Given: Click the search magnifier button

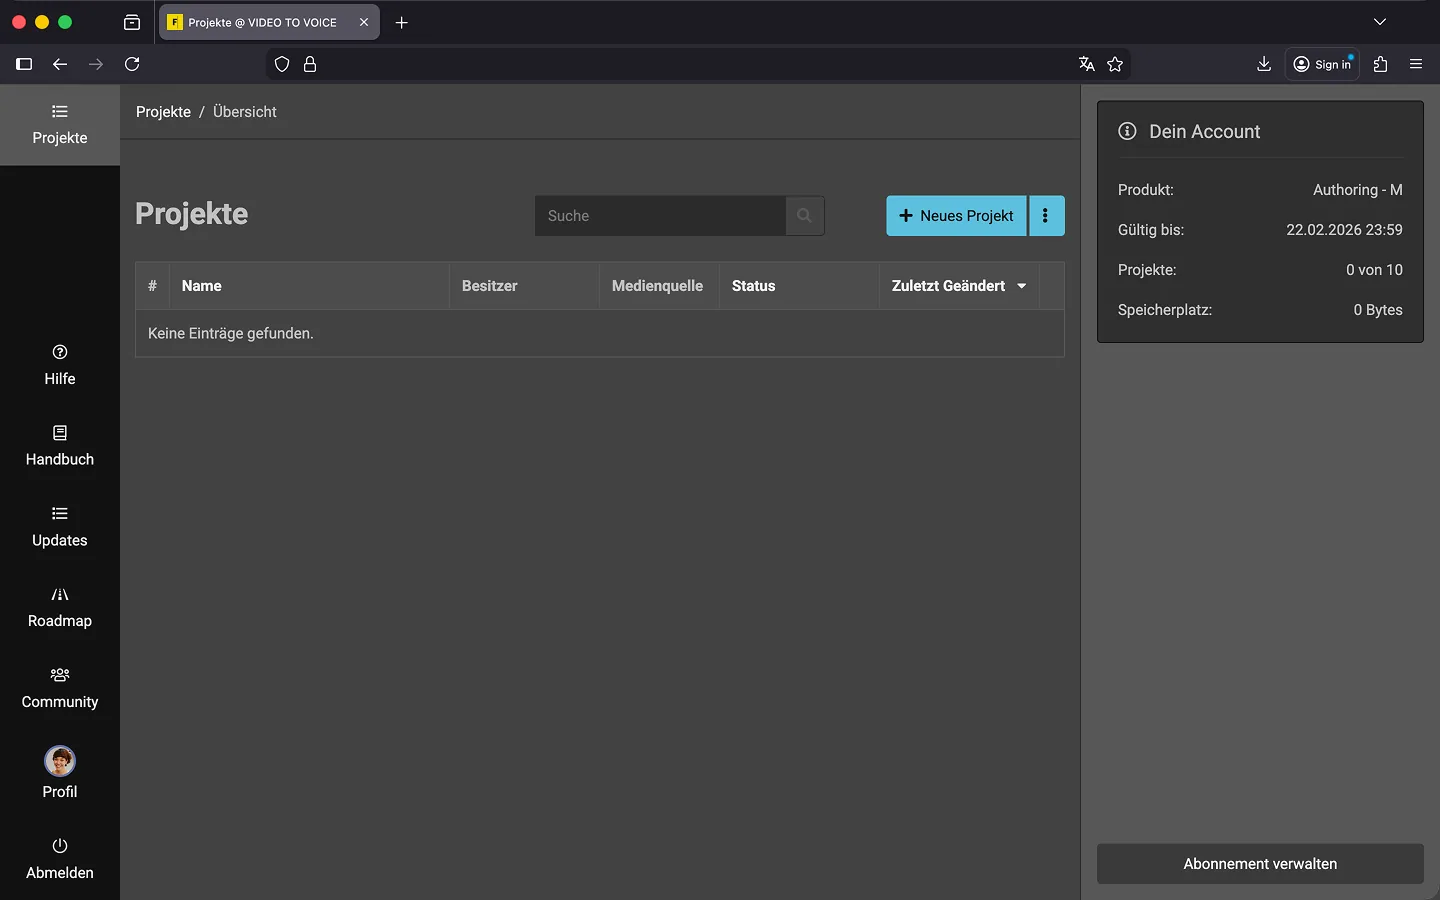Looking at the screenshot, I should (x=804, y=216).
